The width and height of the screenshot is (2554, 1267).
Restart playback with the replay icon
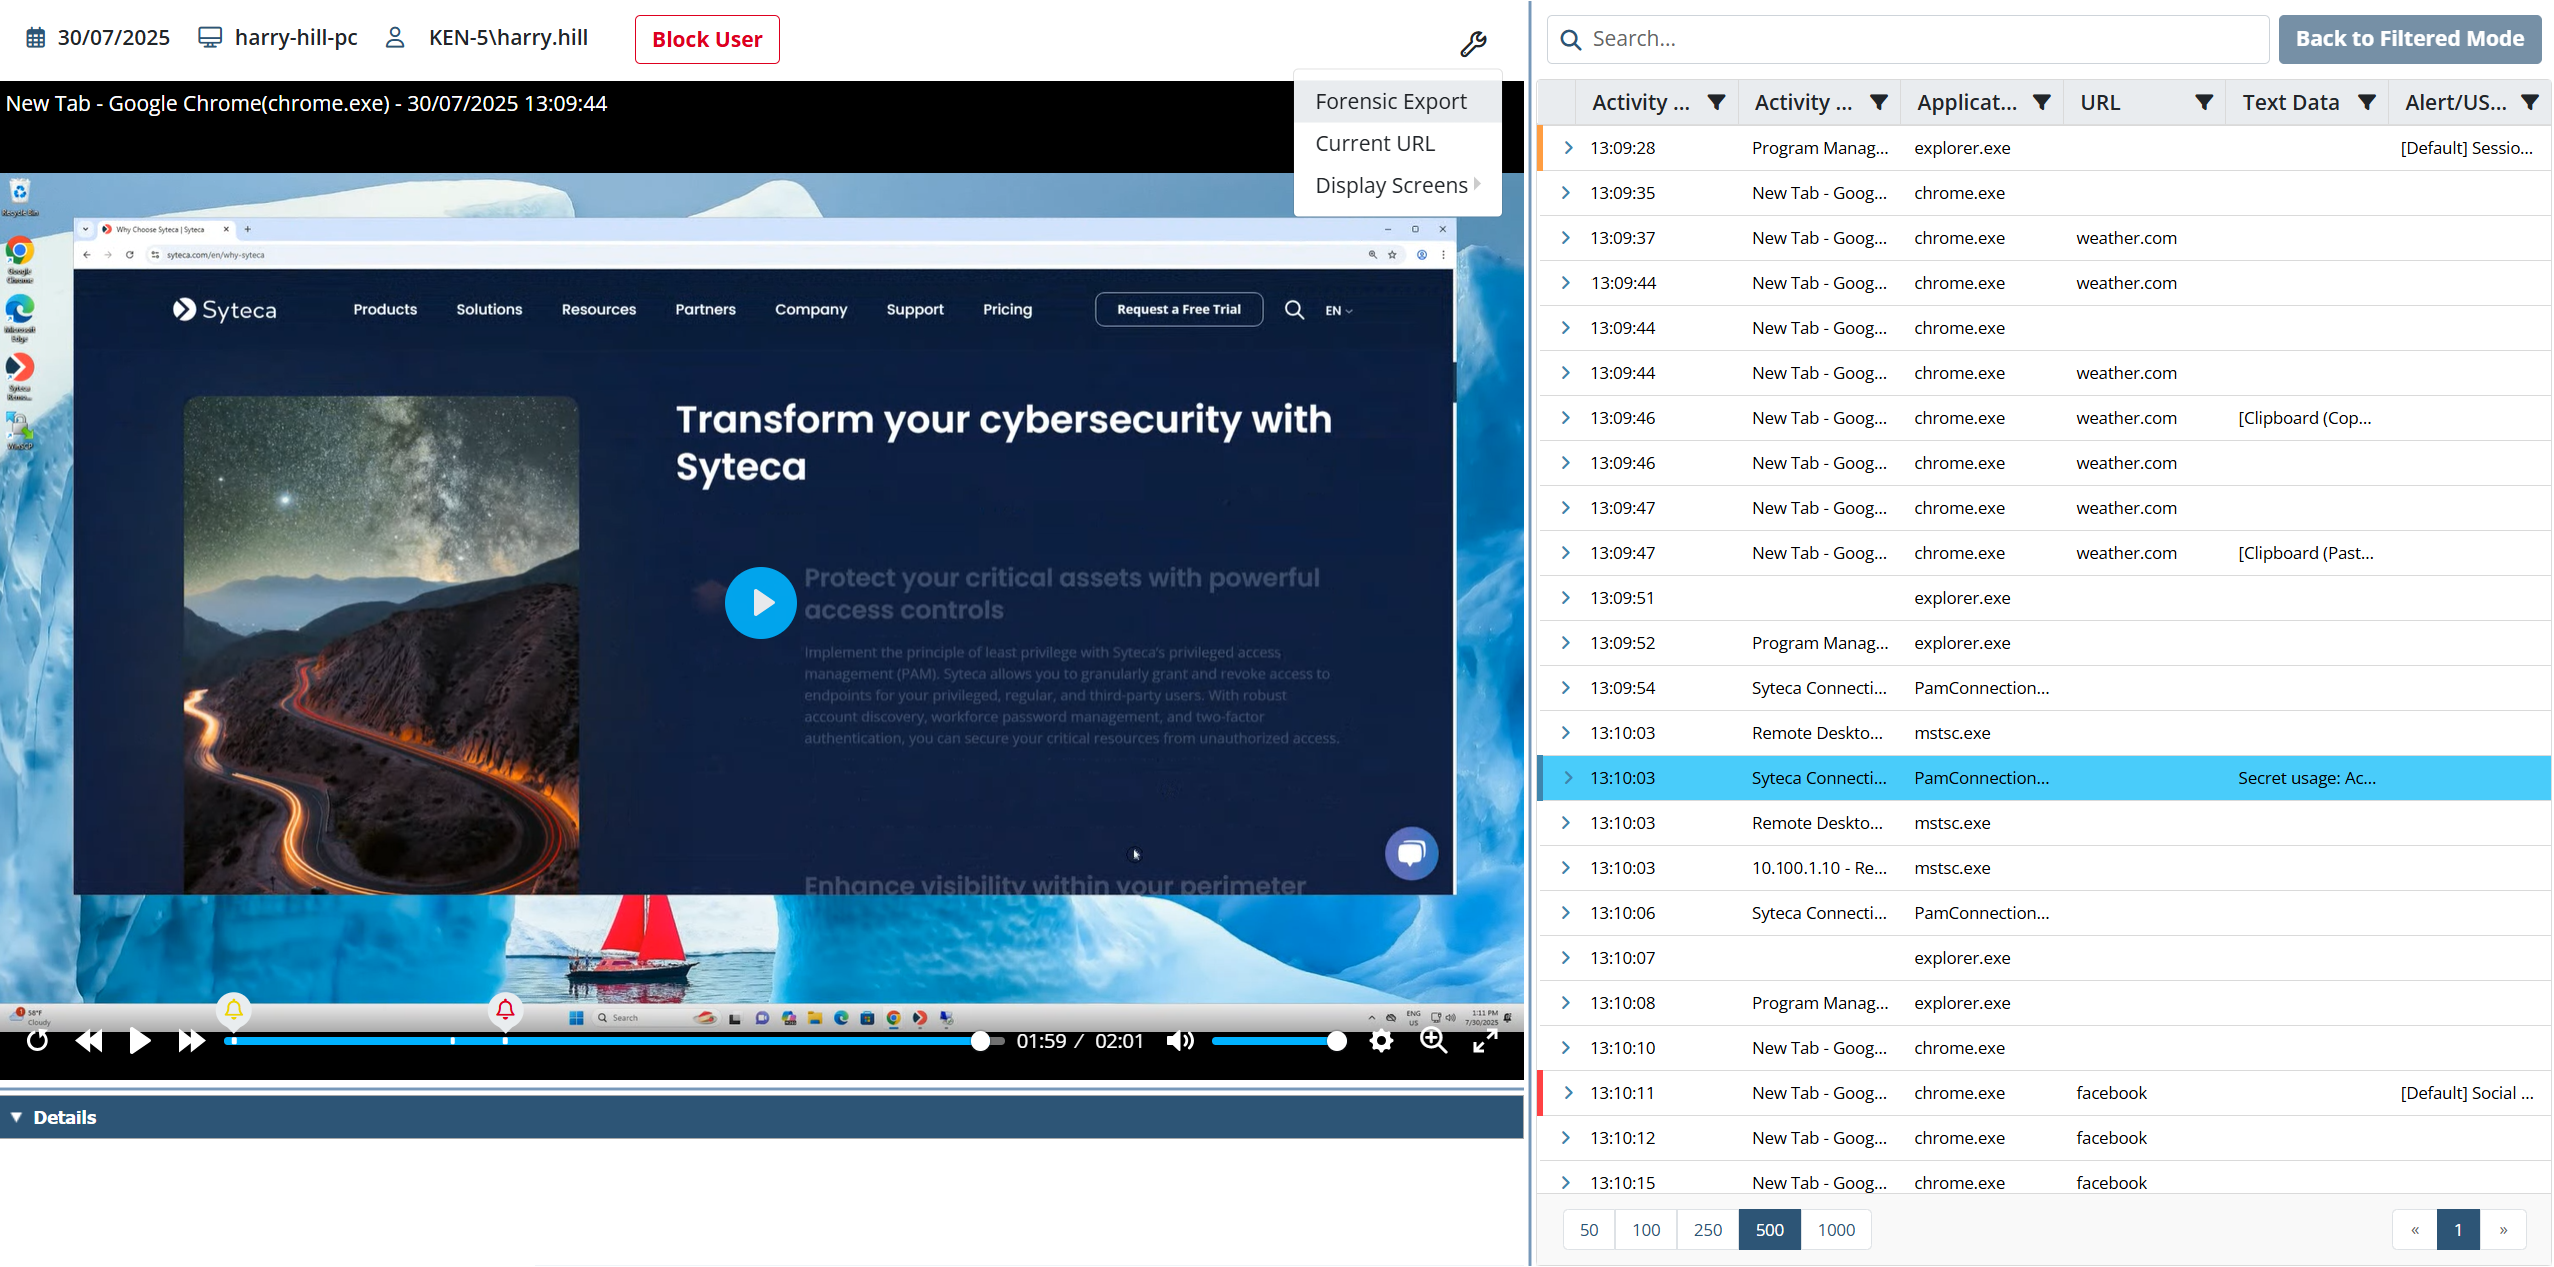pos(37,1041)
